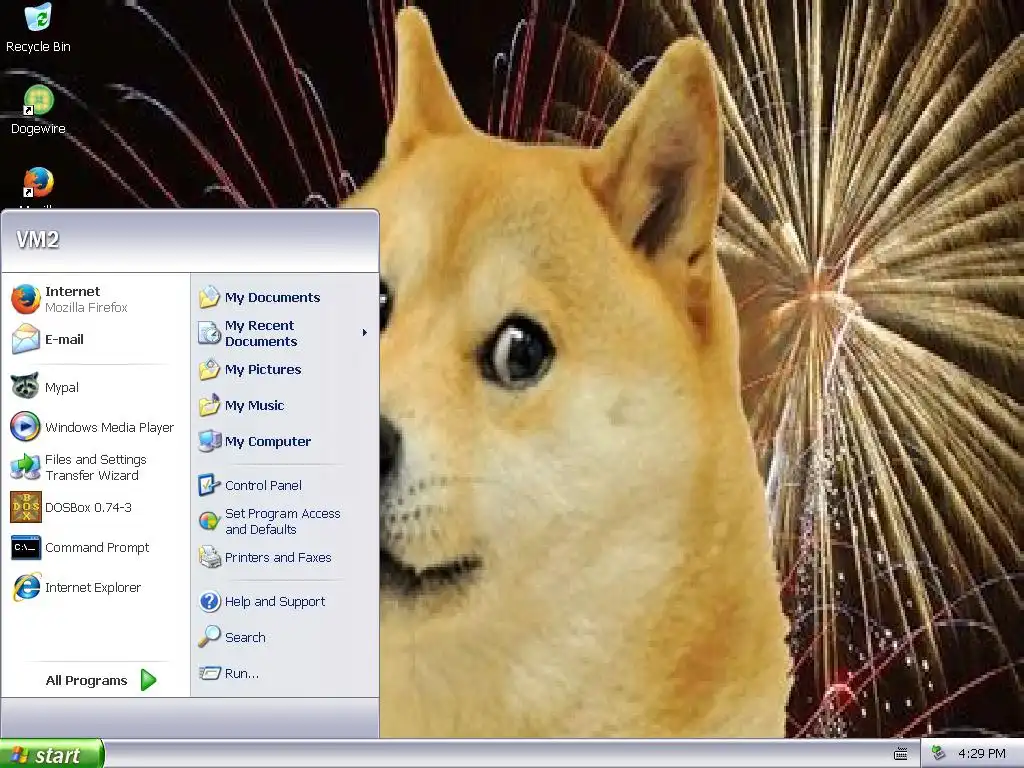This screenshot has height=768, width=1024.
Task: Select Command Prompt label in menu
Action: tap(97, 547)
